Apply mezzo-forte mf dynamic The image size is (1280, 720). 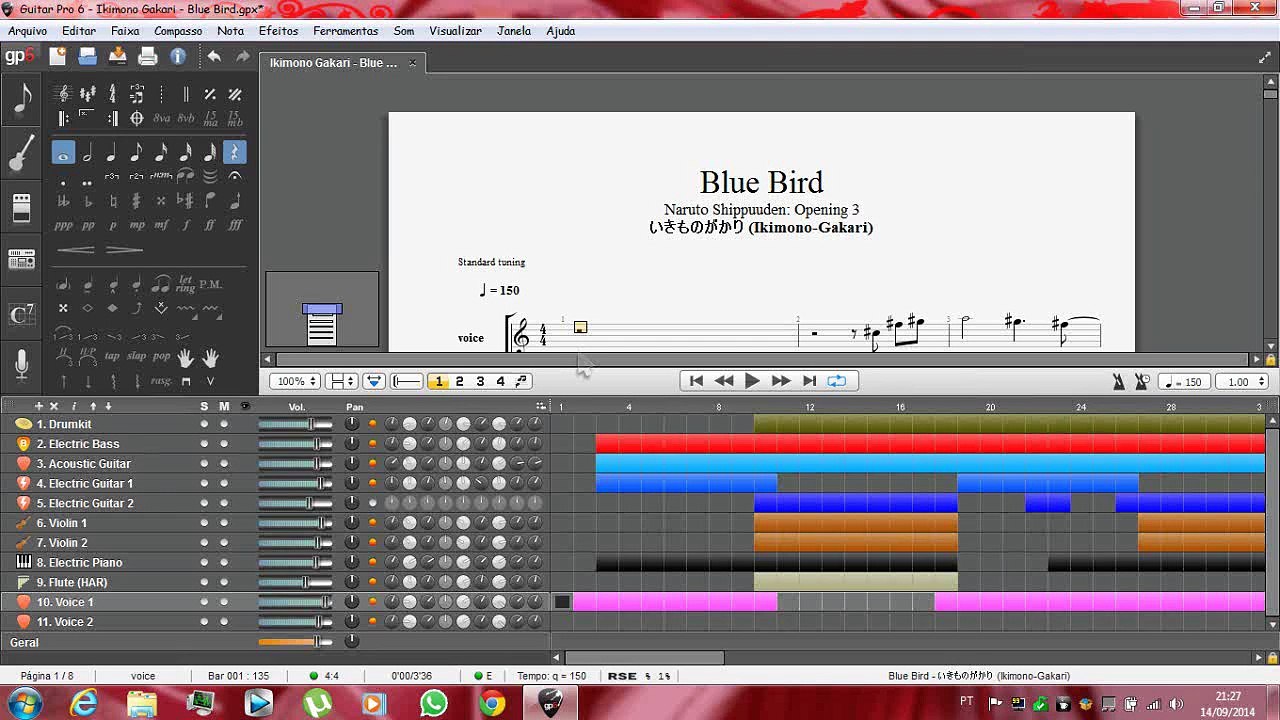click(161, 225)
